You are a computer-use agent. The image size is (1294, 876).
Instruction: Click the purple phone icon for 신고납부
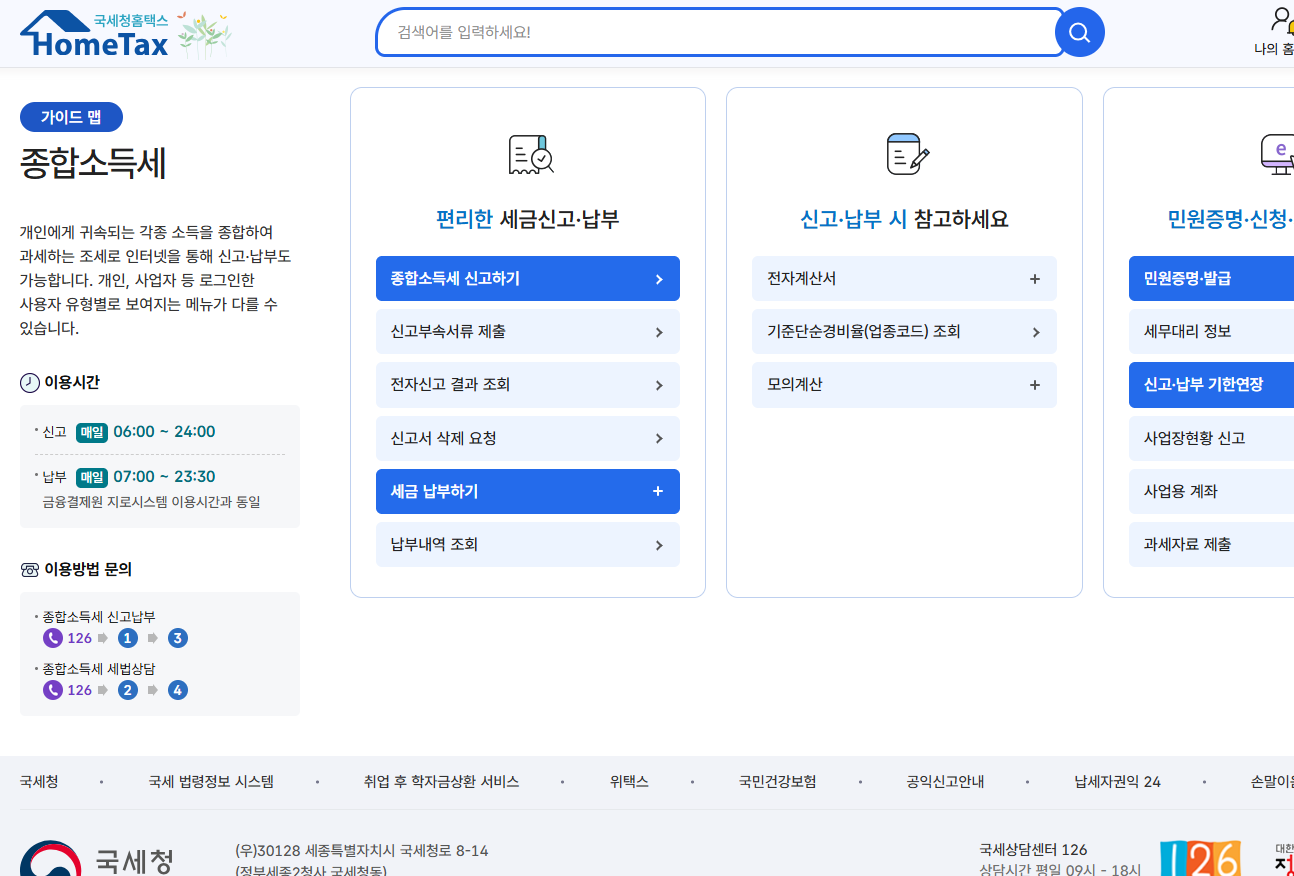click(x=53, y=638)
